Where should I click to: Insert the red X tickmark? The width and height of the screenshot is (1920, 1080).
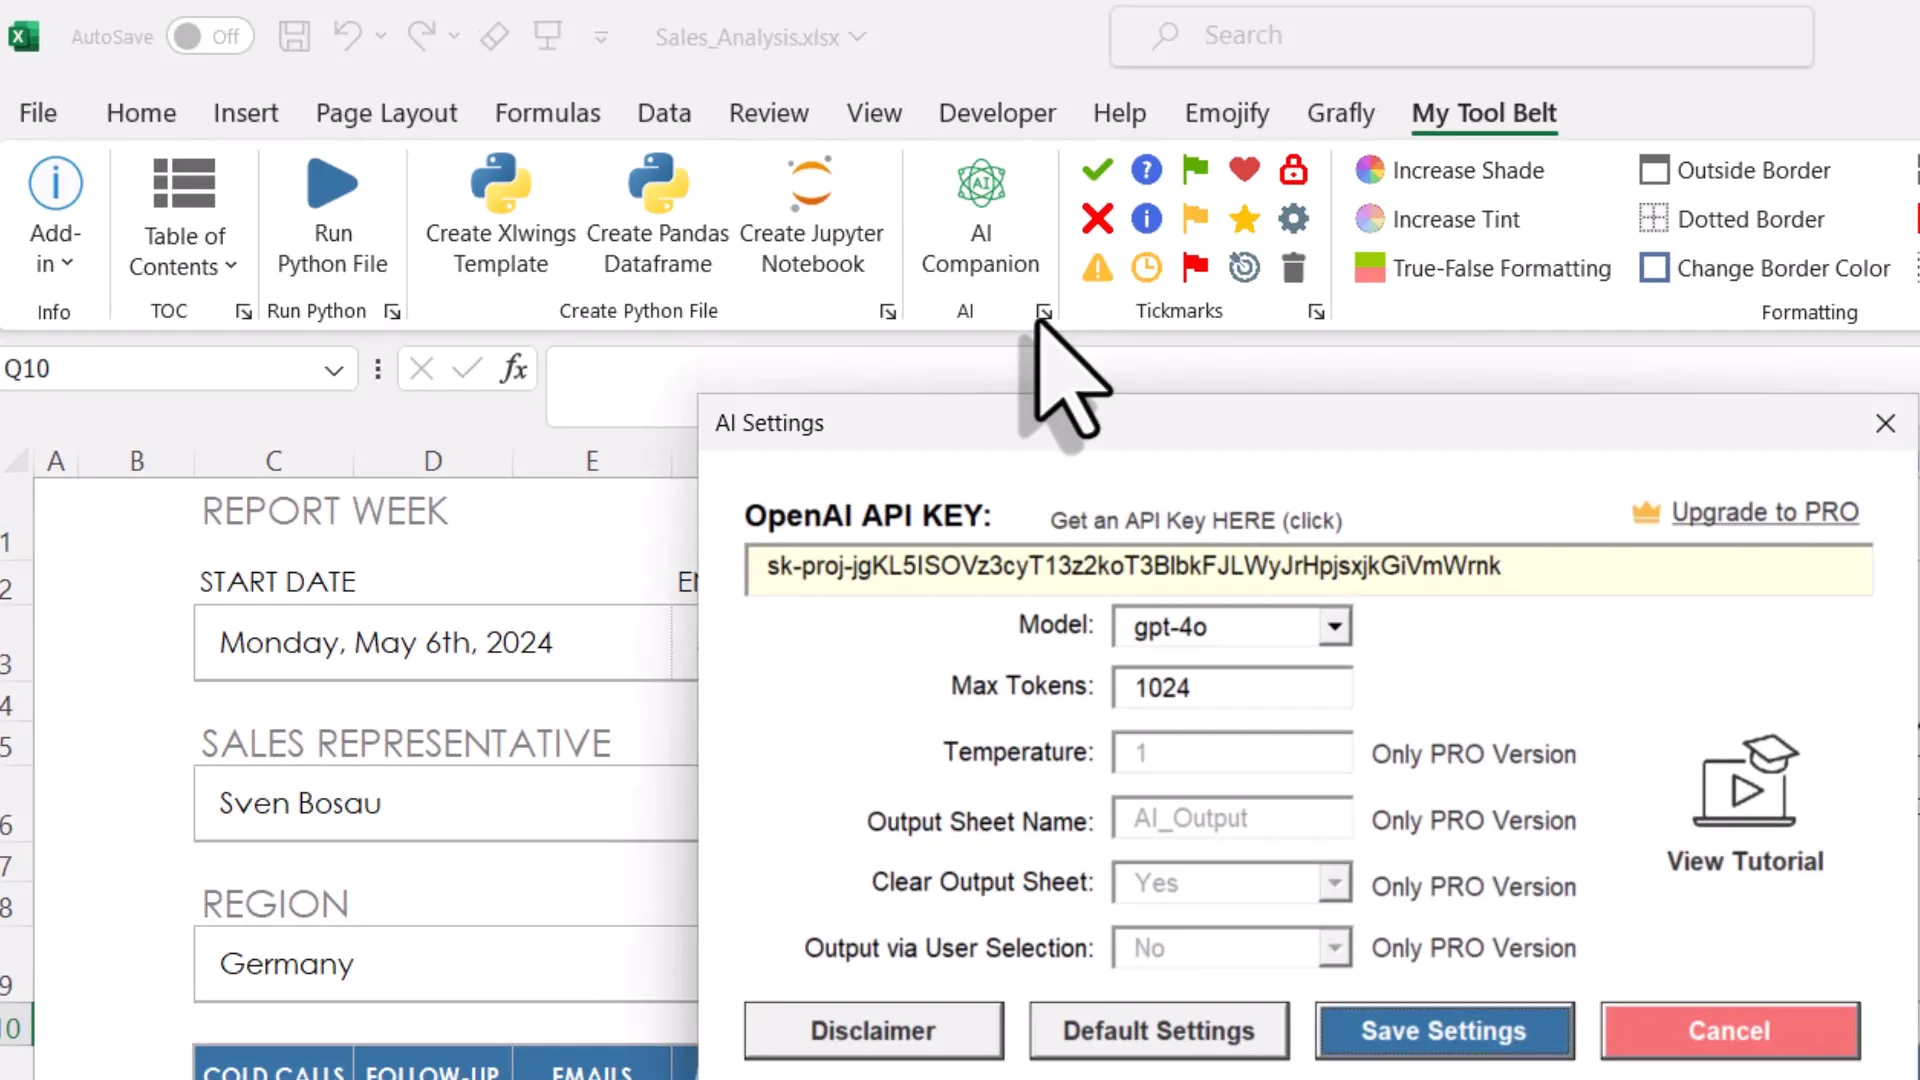click(1096, 219)
